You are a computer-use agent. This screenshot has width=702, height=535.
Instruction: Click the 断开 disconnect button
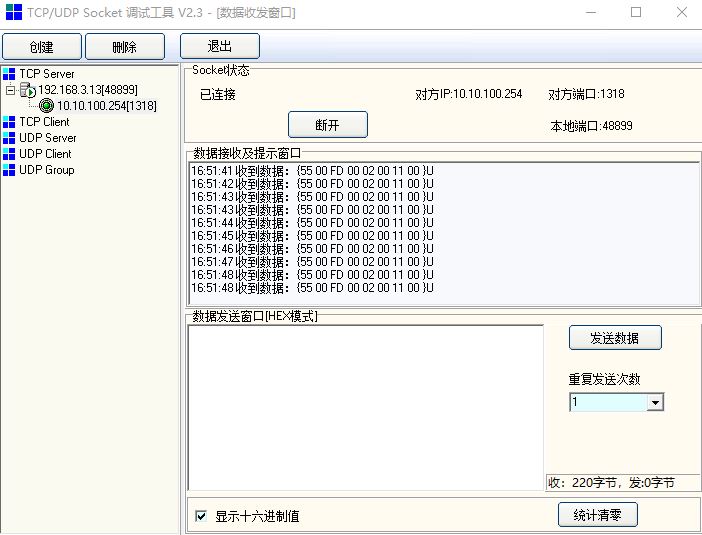pos(328,125)
